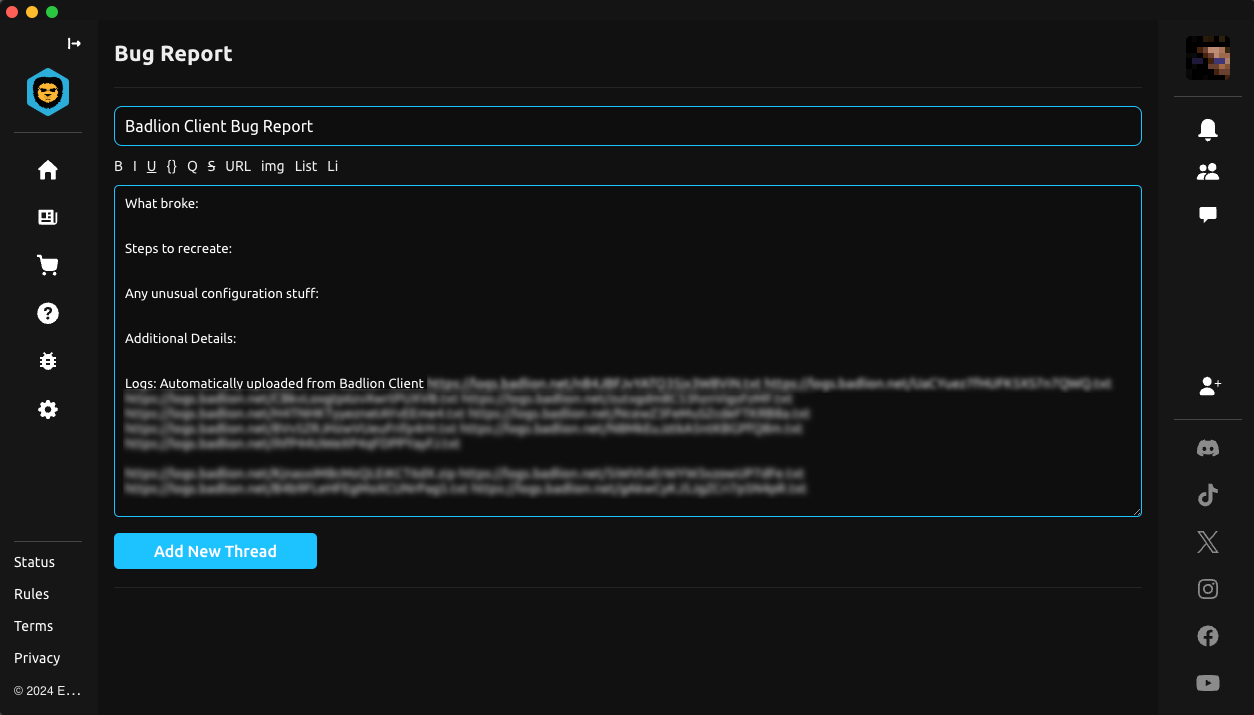Apply bold with the B button
The height and width of the screenshot is (715, 1254).
click(119, 166)
